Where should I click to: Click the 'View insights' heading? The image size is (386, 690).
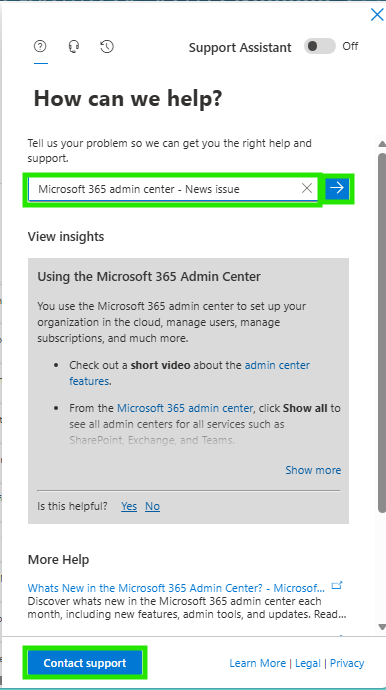[66, 237]
